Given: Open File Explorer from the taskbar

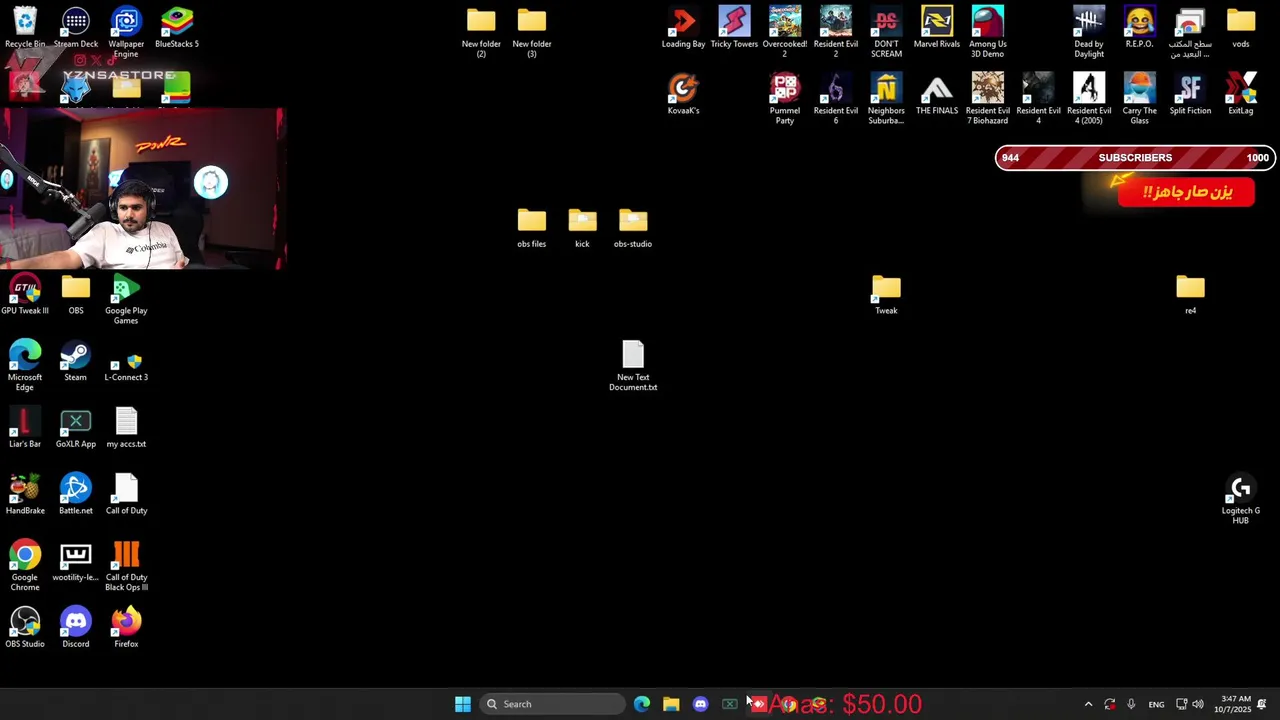Looking at the screenshot, I should point(671,704).
